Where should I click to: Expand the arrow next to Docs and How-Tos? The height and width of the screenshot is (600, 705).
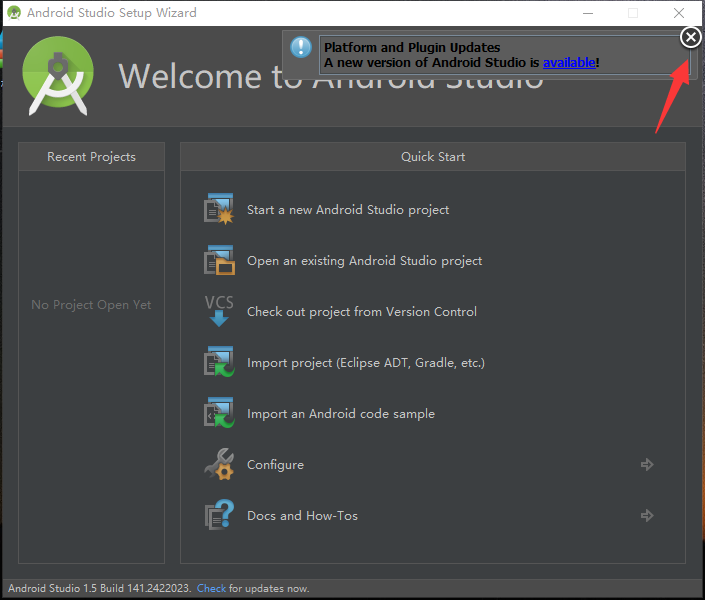click(x=647, y=515)
